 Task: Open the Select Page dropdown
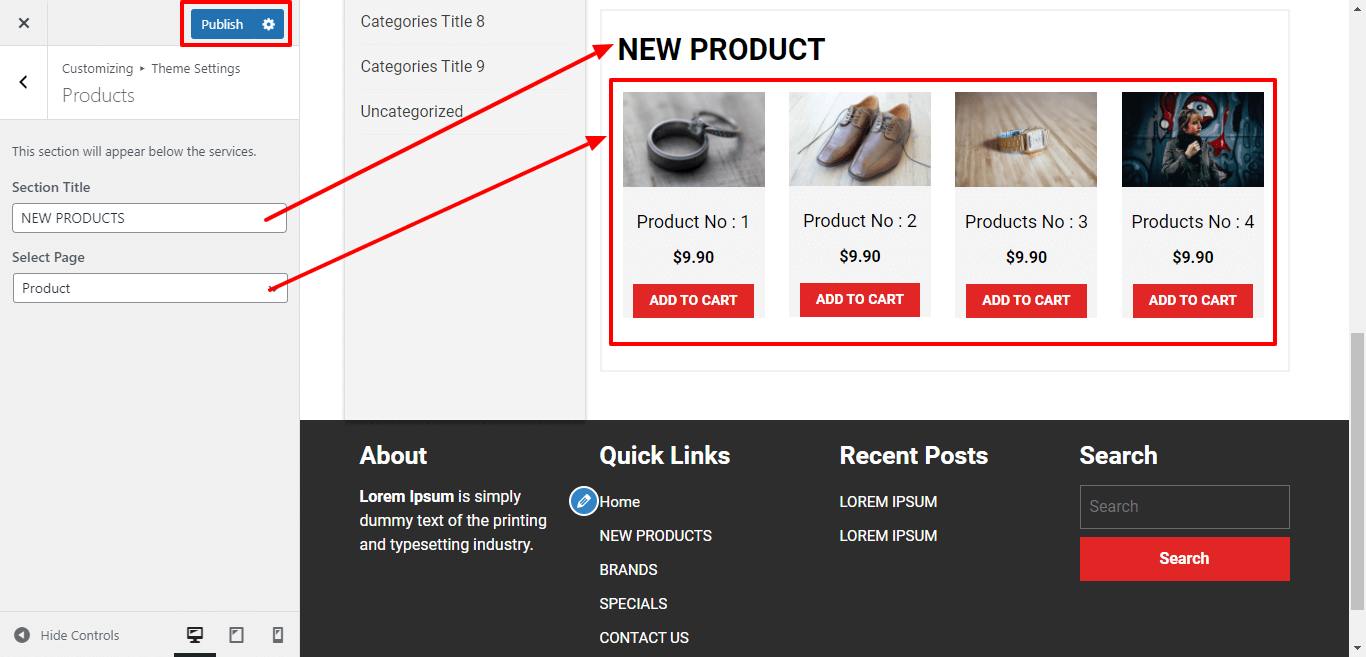150,288
